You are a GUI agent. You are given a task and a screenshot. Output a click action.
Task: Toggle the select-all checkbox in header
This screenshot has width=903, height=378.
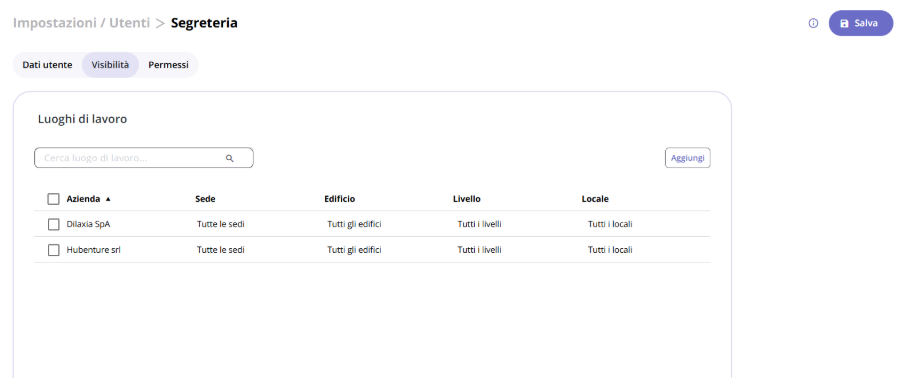pos(54,199)
